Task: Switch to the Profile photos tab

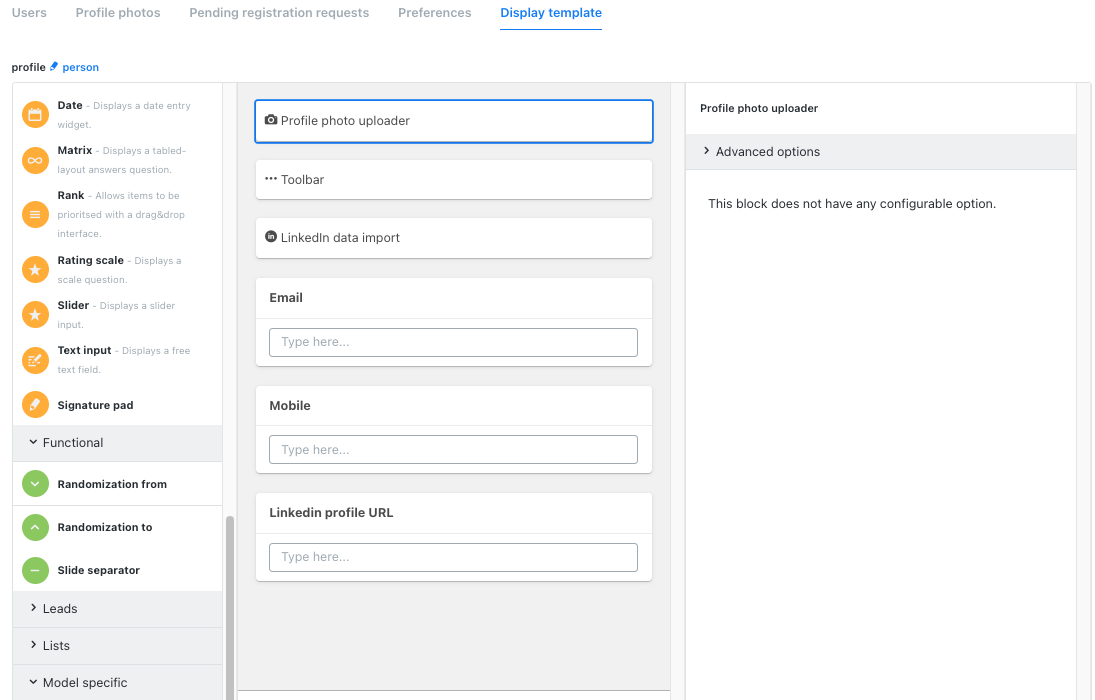Action: tap(118, 13)
